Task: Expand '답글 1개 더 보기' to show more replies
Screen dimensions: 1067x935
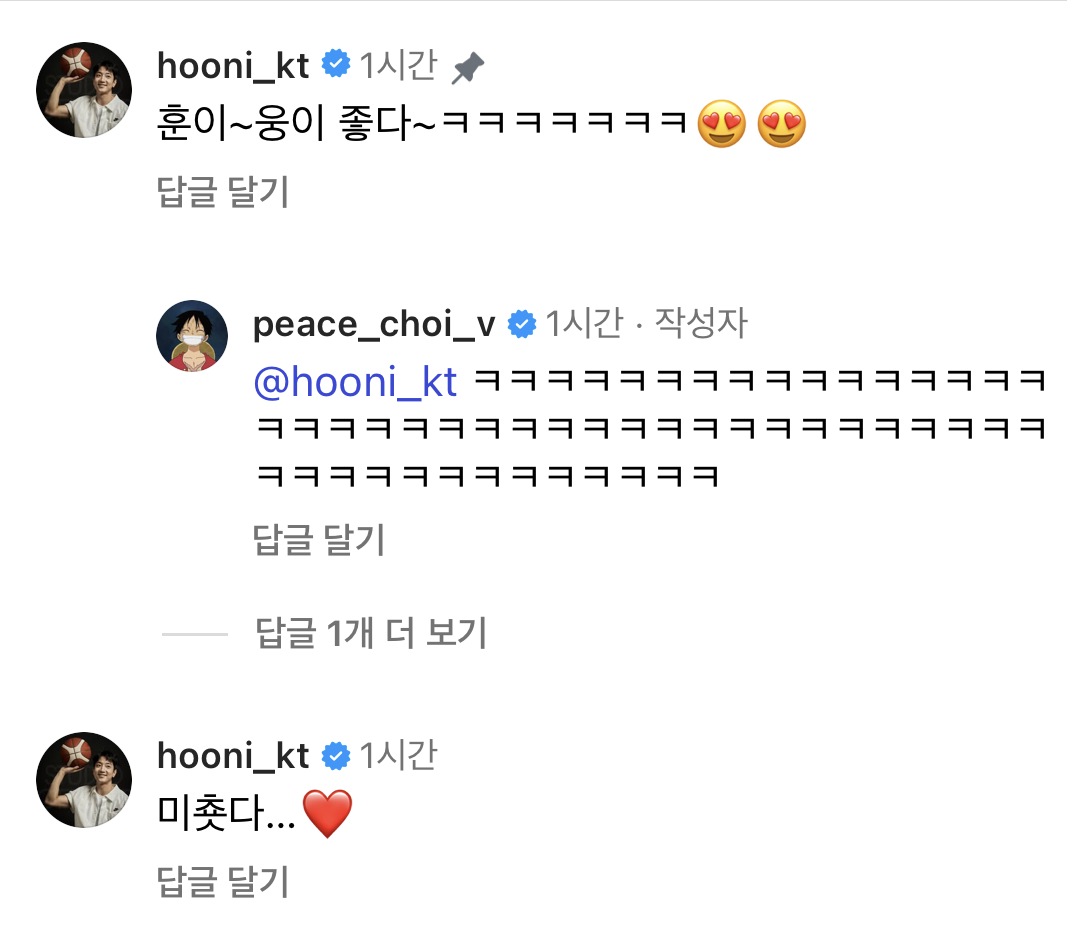Action: 371,633
